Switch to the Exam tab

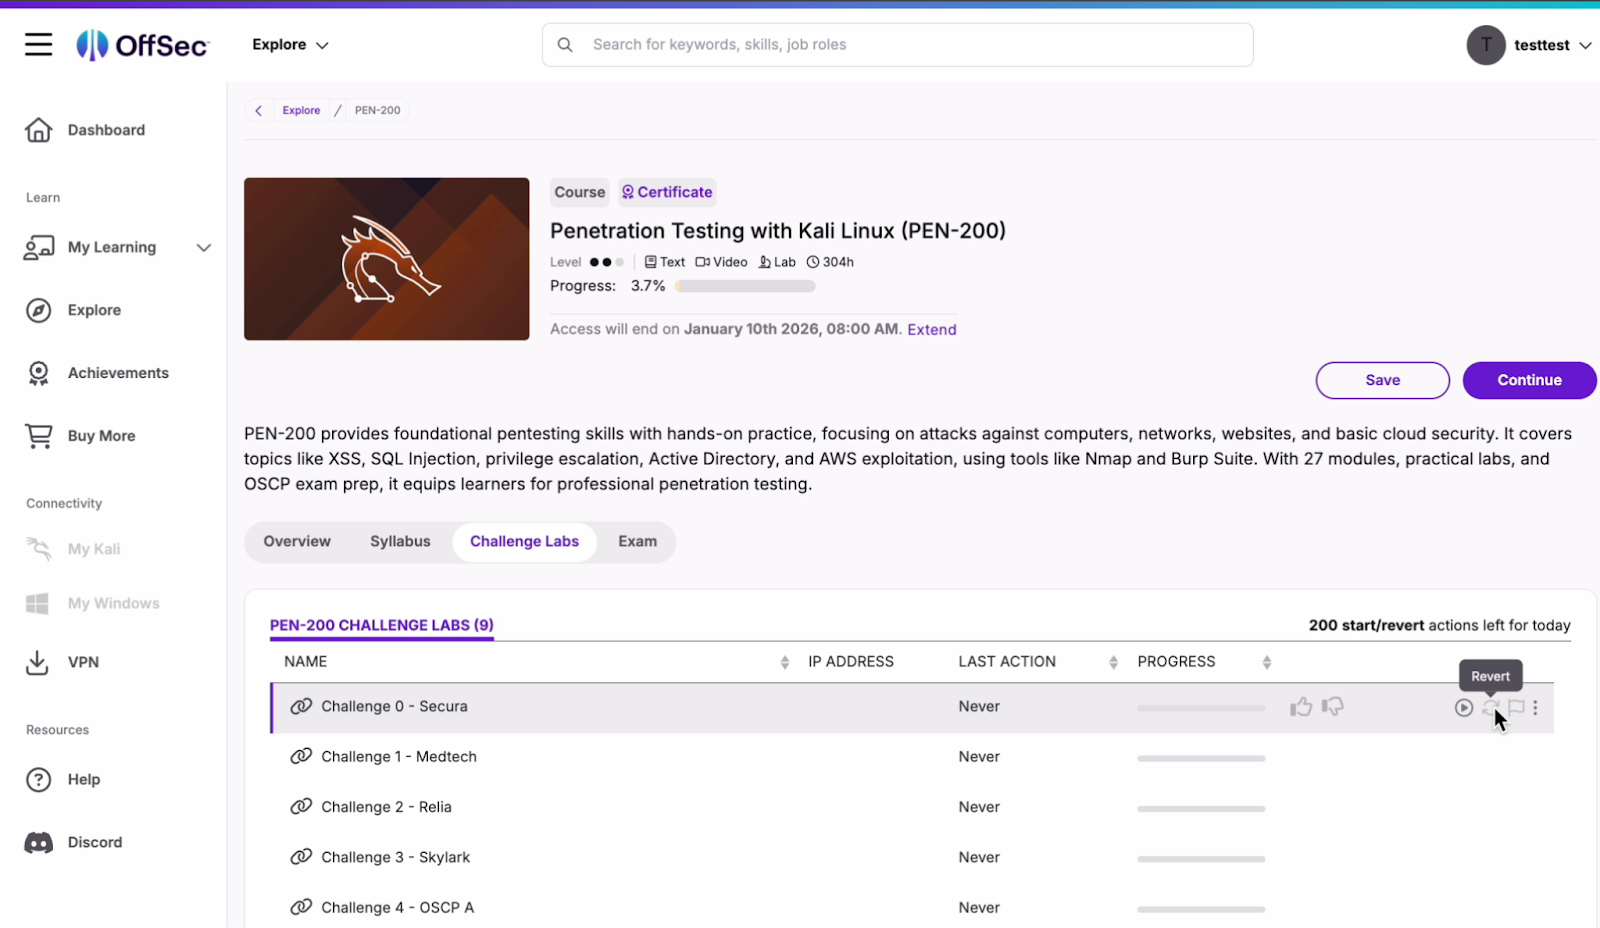pos(637,541)
